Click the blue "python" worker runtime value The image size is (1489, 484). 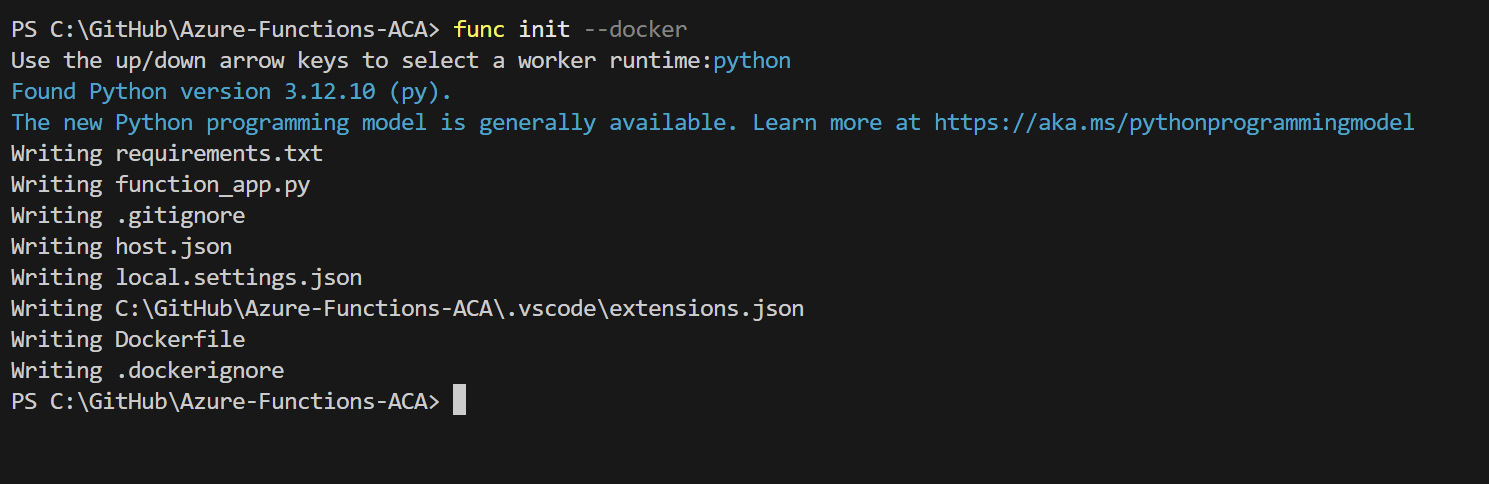(752, 61)
